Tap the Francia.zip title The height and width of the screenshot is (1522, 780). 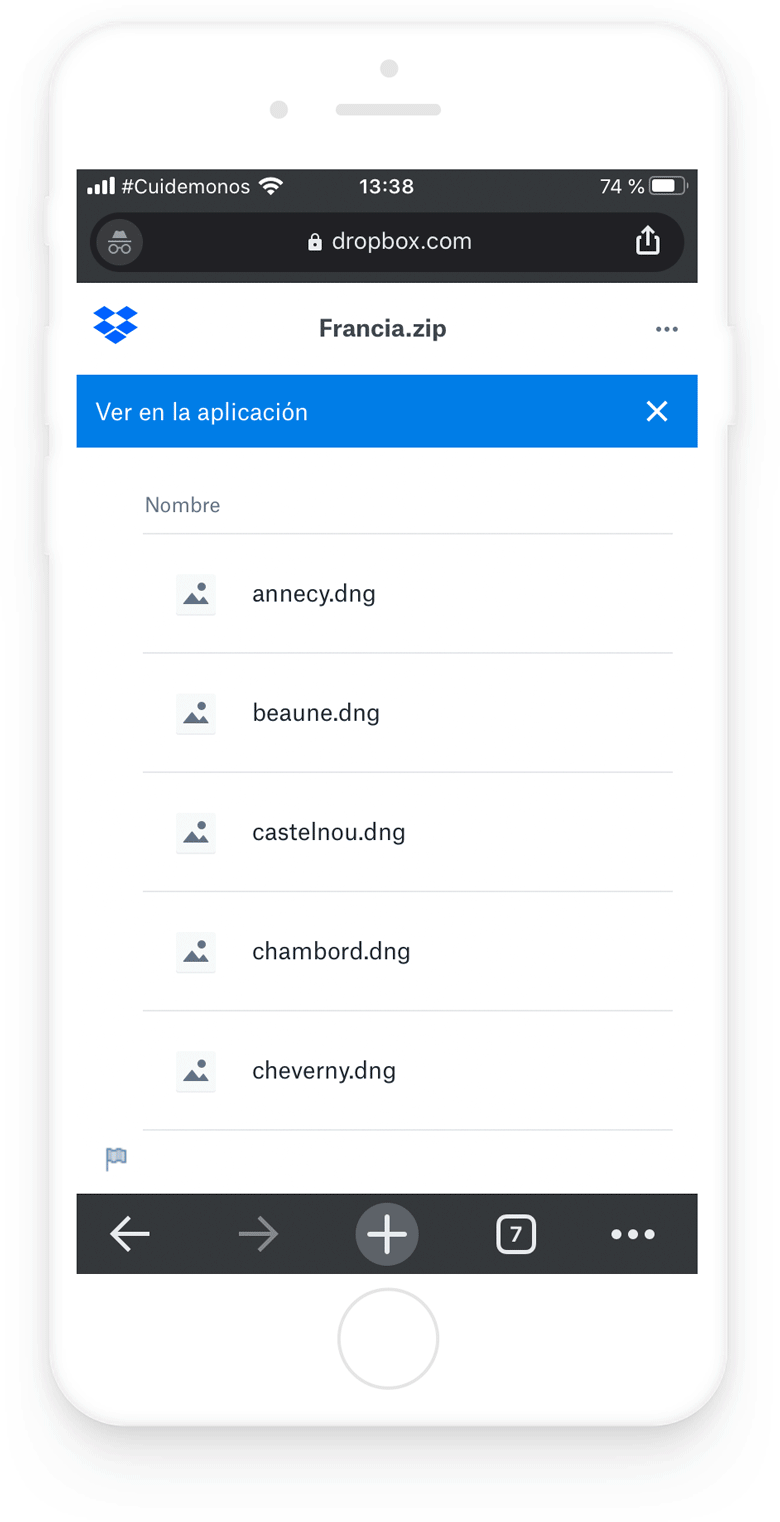click(382, 328)
